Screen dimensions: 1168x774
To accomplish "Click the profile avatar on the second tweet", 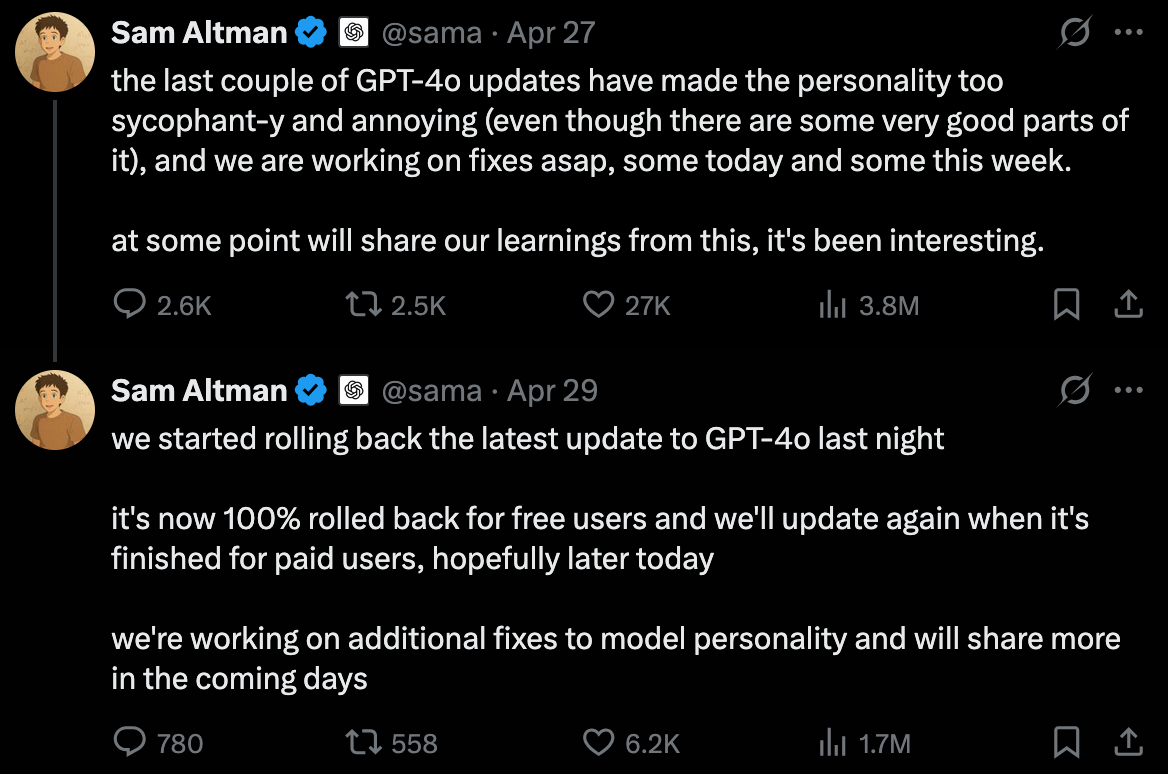I will pyautogui.click(x=55, y=410).
